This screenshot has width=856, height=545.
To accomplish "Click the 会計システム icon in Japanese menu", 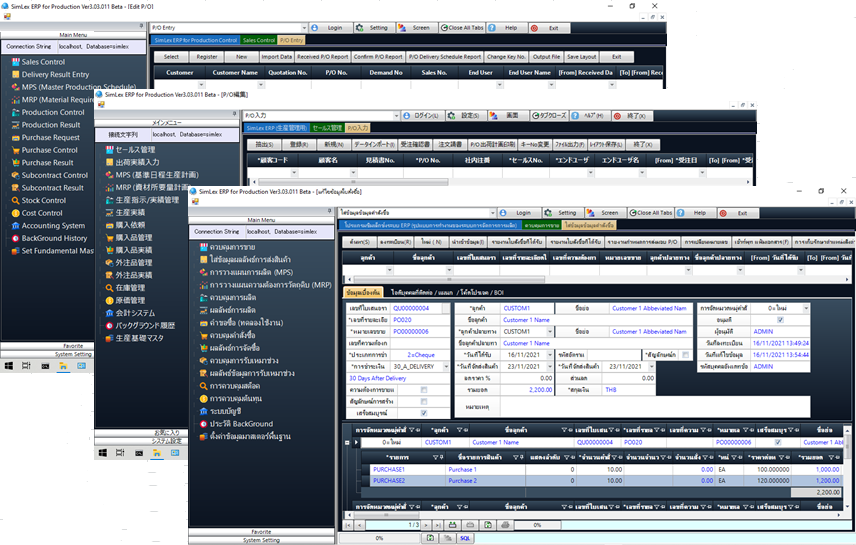I will (110, 313).
